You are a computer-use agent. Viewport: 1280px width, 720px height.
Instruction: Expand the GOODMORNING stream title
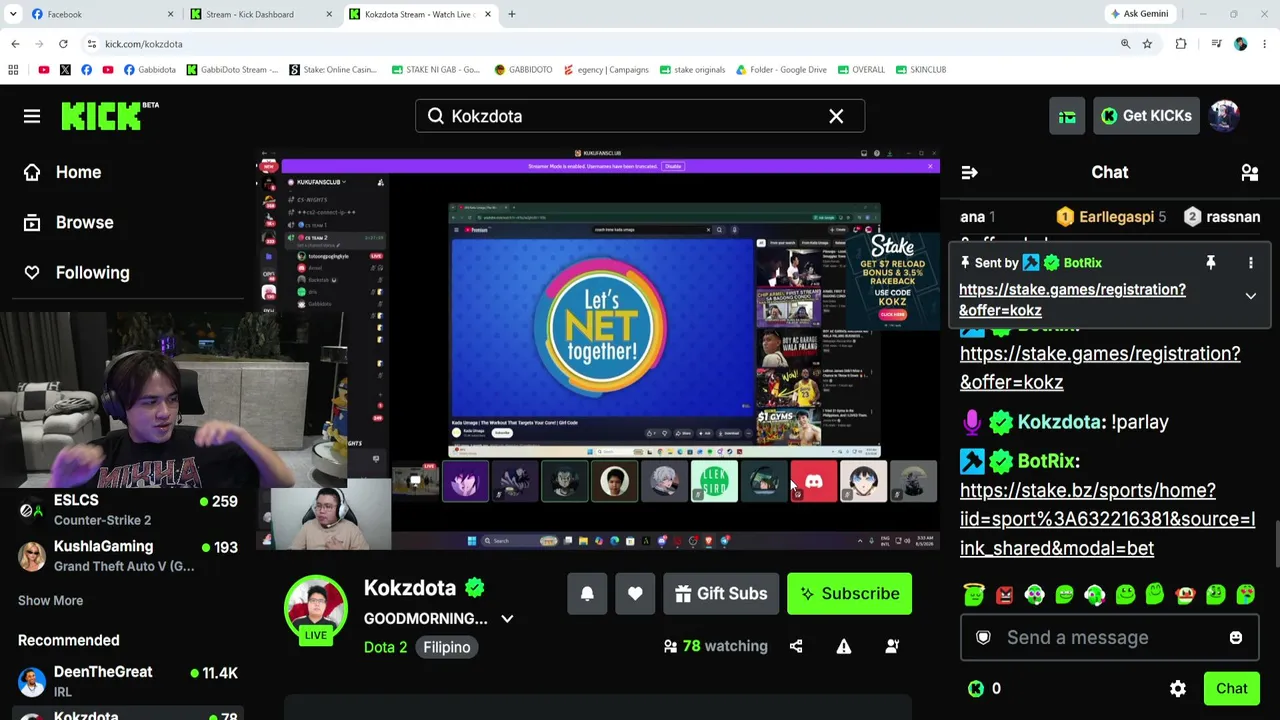pyautogui.click(x=507, y=619)
